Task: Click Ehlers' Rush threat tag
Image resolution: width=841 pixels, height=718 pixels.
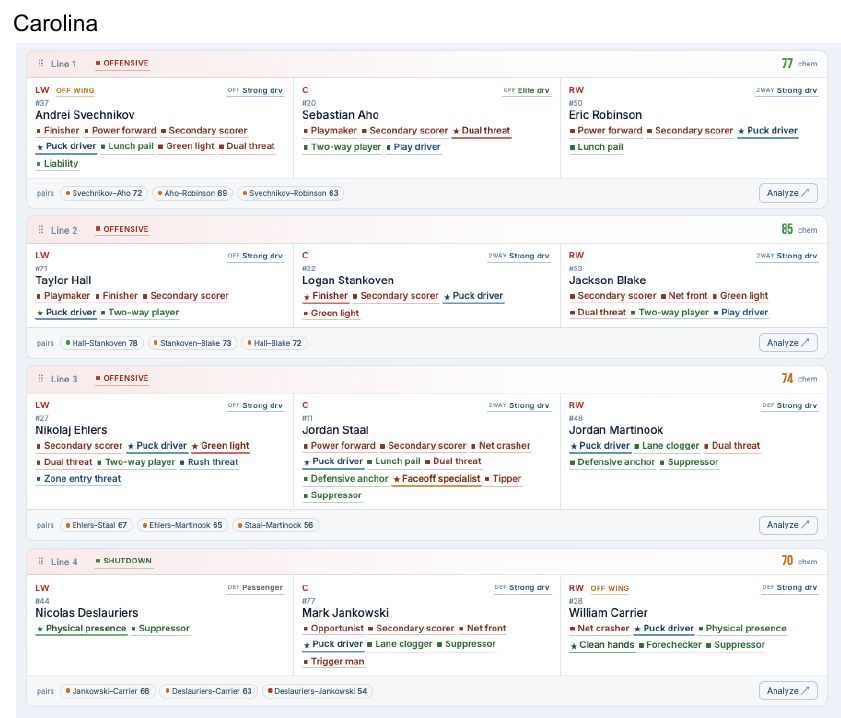Action: click(209, 462)
